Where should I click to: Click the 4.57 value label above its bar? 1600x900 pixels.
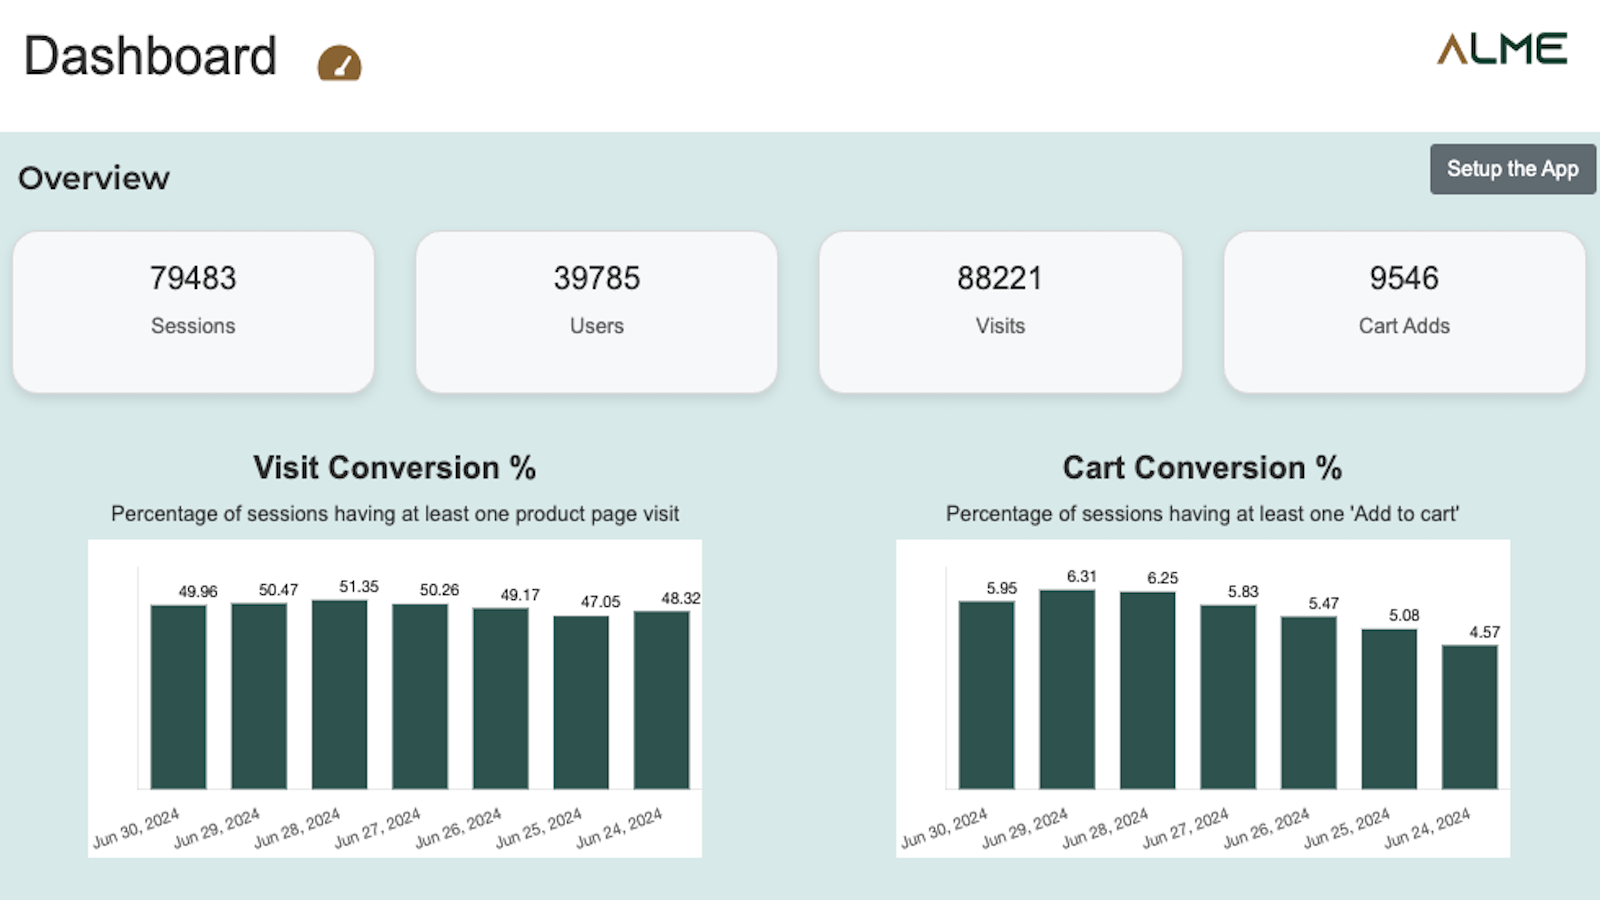[x=1484, y=632]
